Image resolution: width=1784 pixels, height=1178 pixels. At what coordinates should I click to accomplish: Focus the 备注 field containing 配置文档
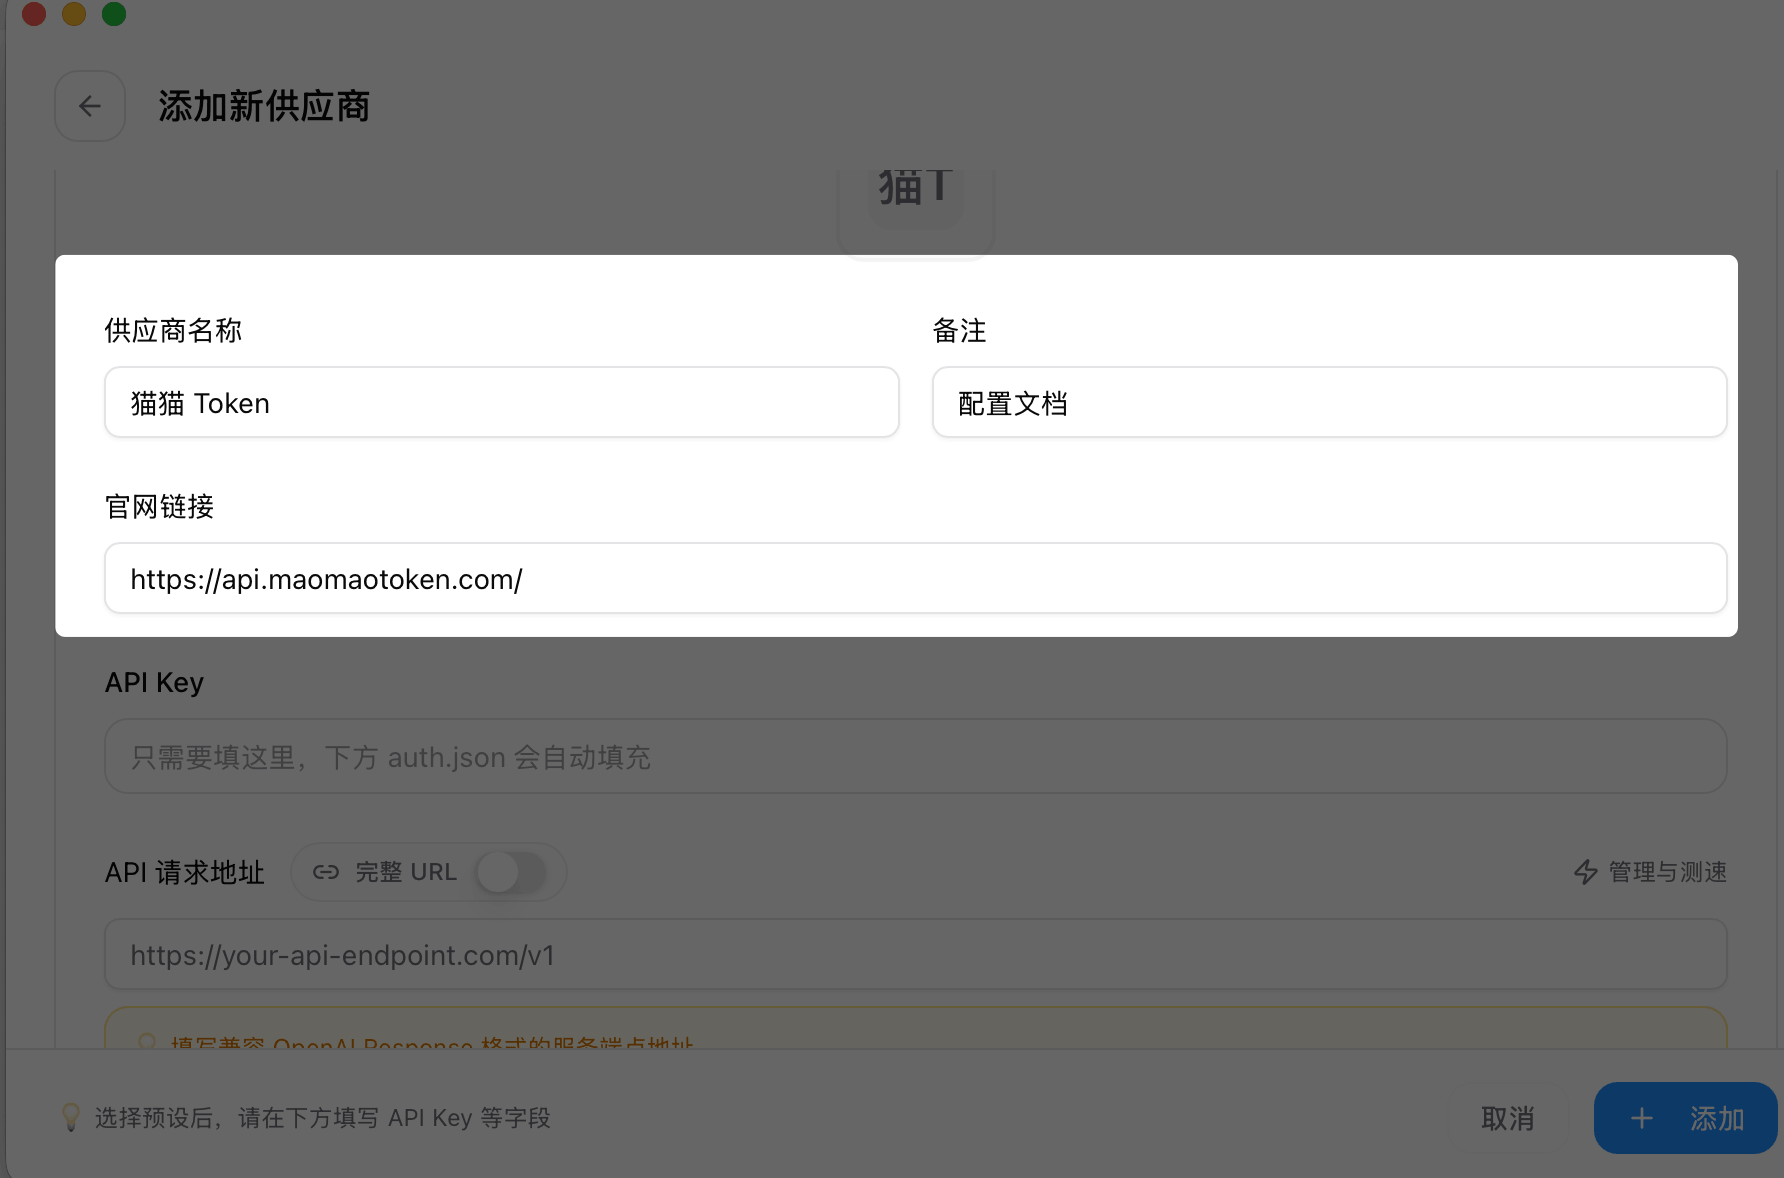(1330, 402)
